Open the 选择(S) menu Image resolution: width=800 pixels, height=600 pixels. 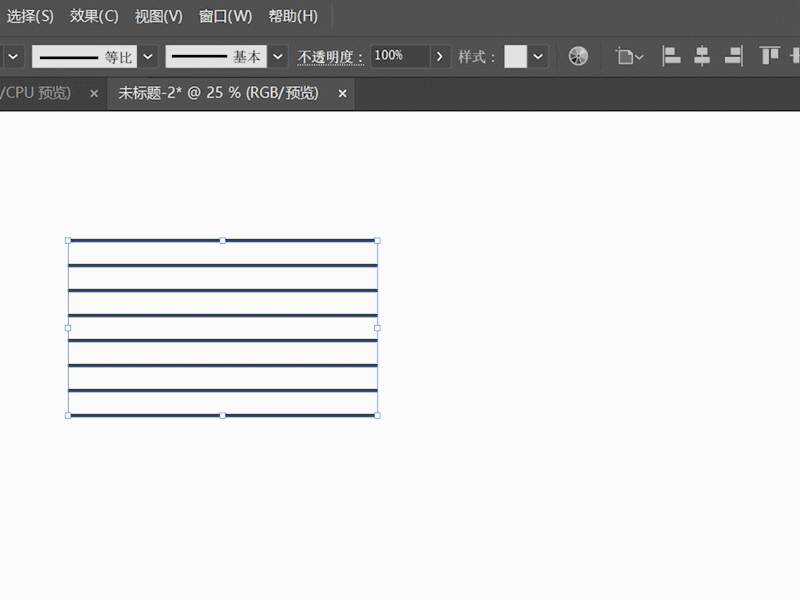pyautogui.click(x=30, y=16)
